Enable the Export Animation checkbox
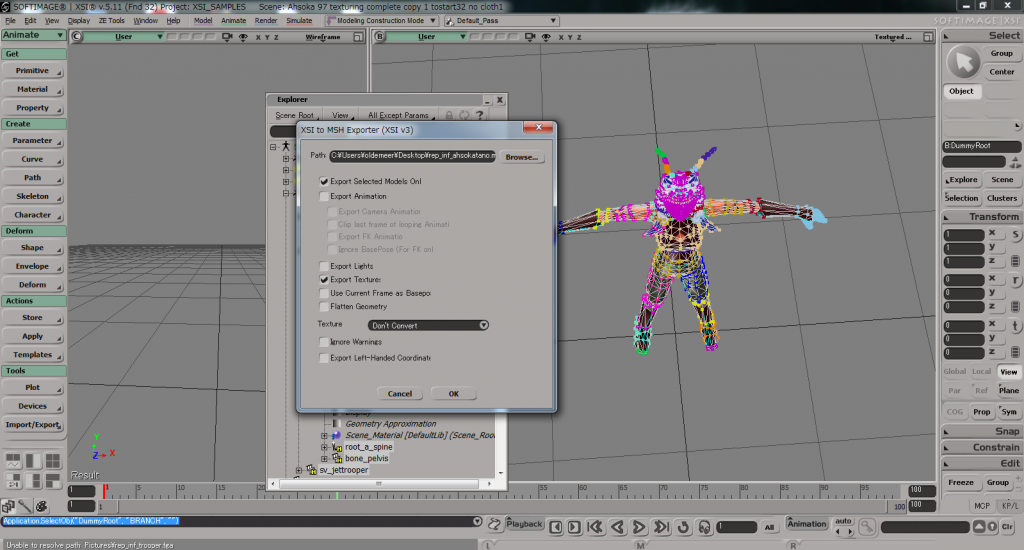1024x550 pixels. pos(324,196)
